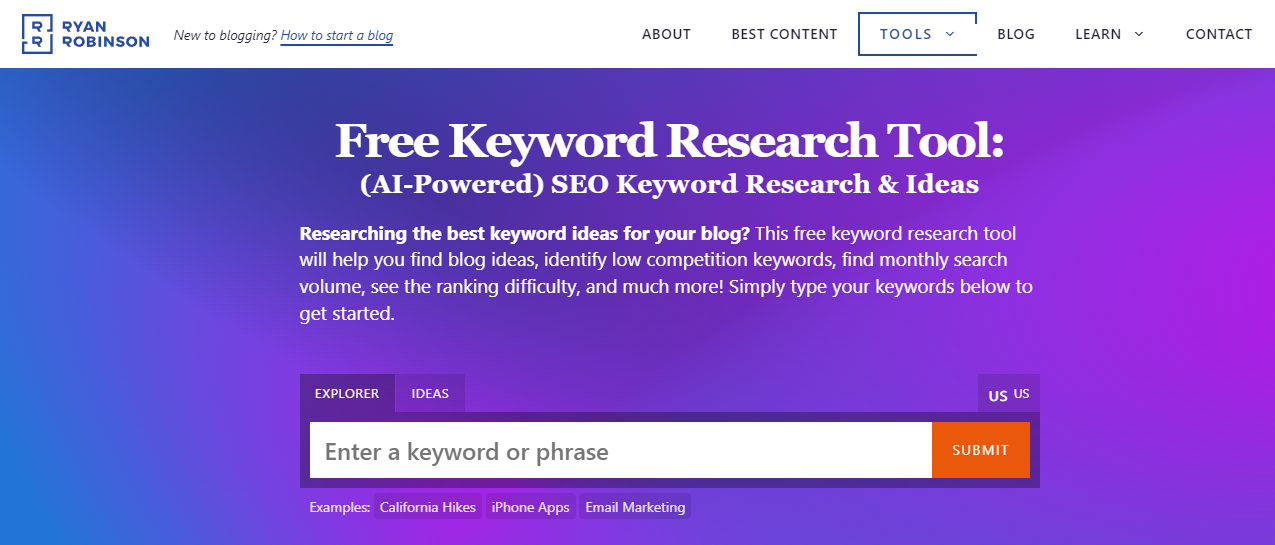This screenshot has width=1275, height=545.
Task: Select the Email Marketing example
Action: 635,507
